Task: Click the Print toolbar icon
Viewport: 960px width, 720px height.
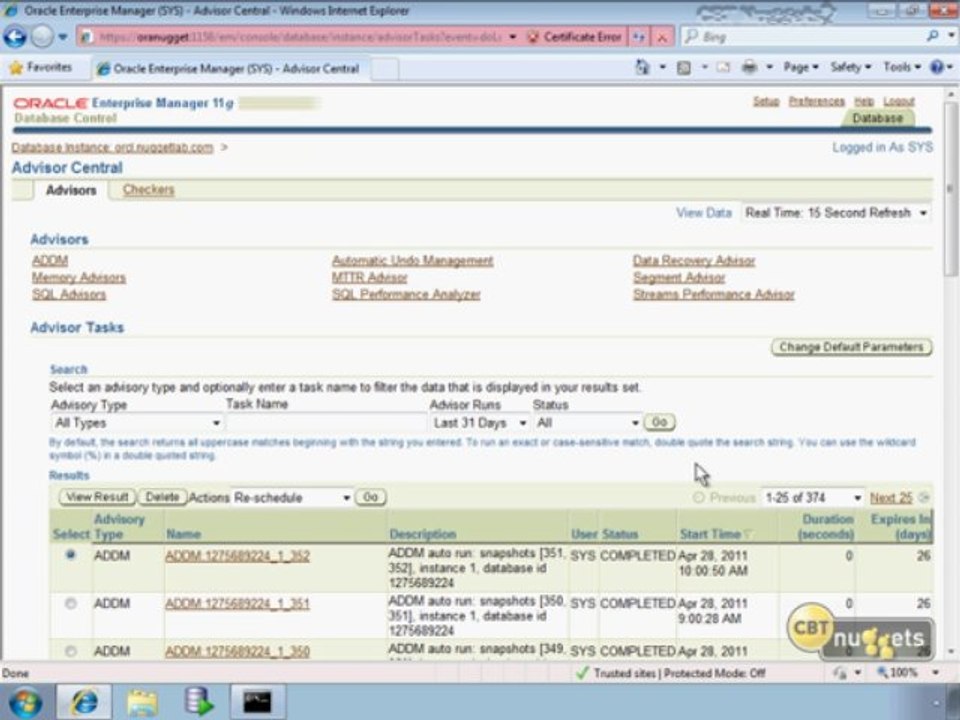Action: 750,67
